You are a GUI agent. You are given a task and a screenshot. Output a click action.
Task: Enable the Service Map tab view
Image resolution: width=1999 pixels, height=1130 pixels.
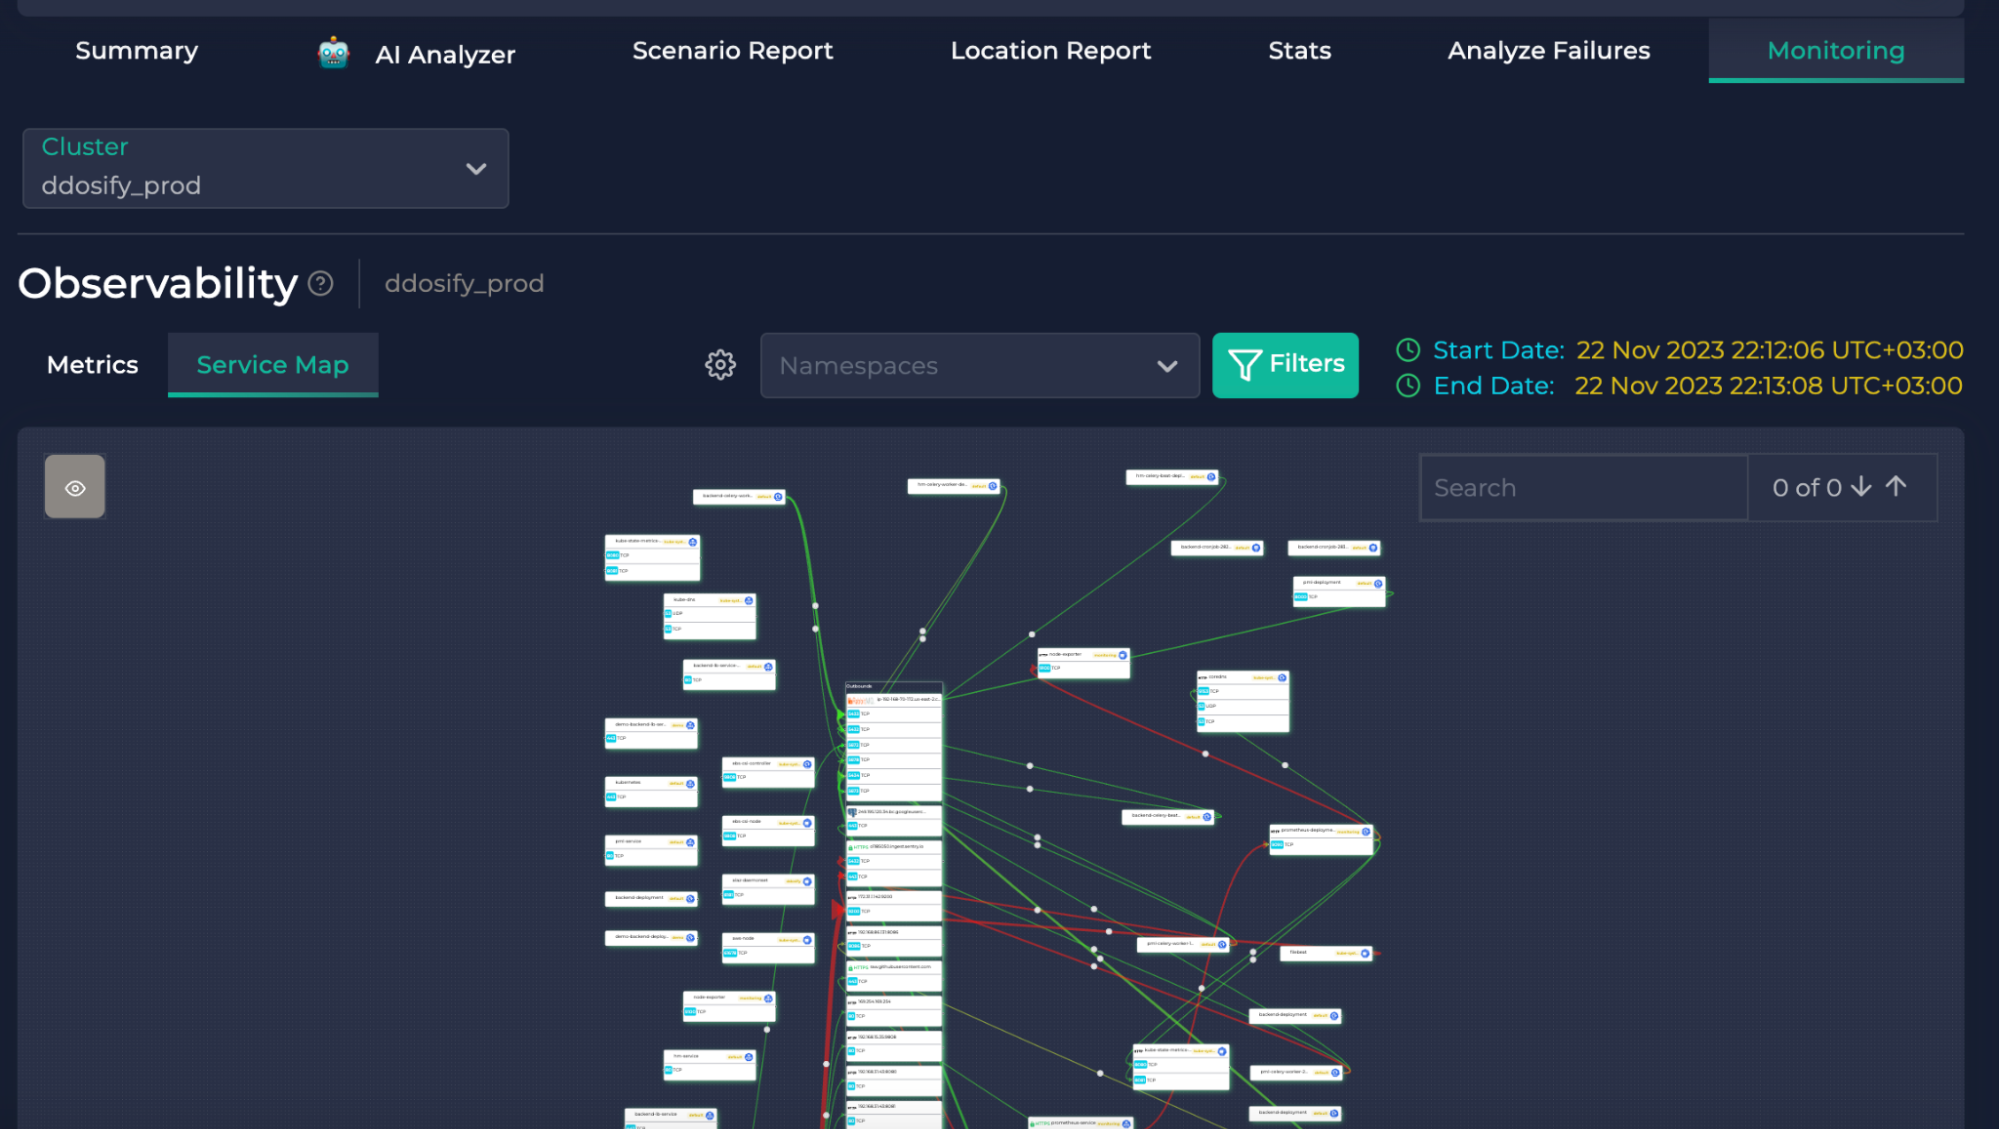(272, 365)
